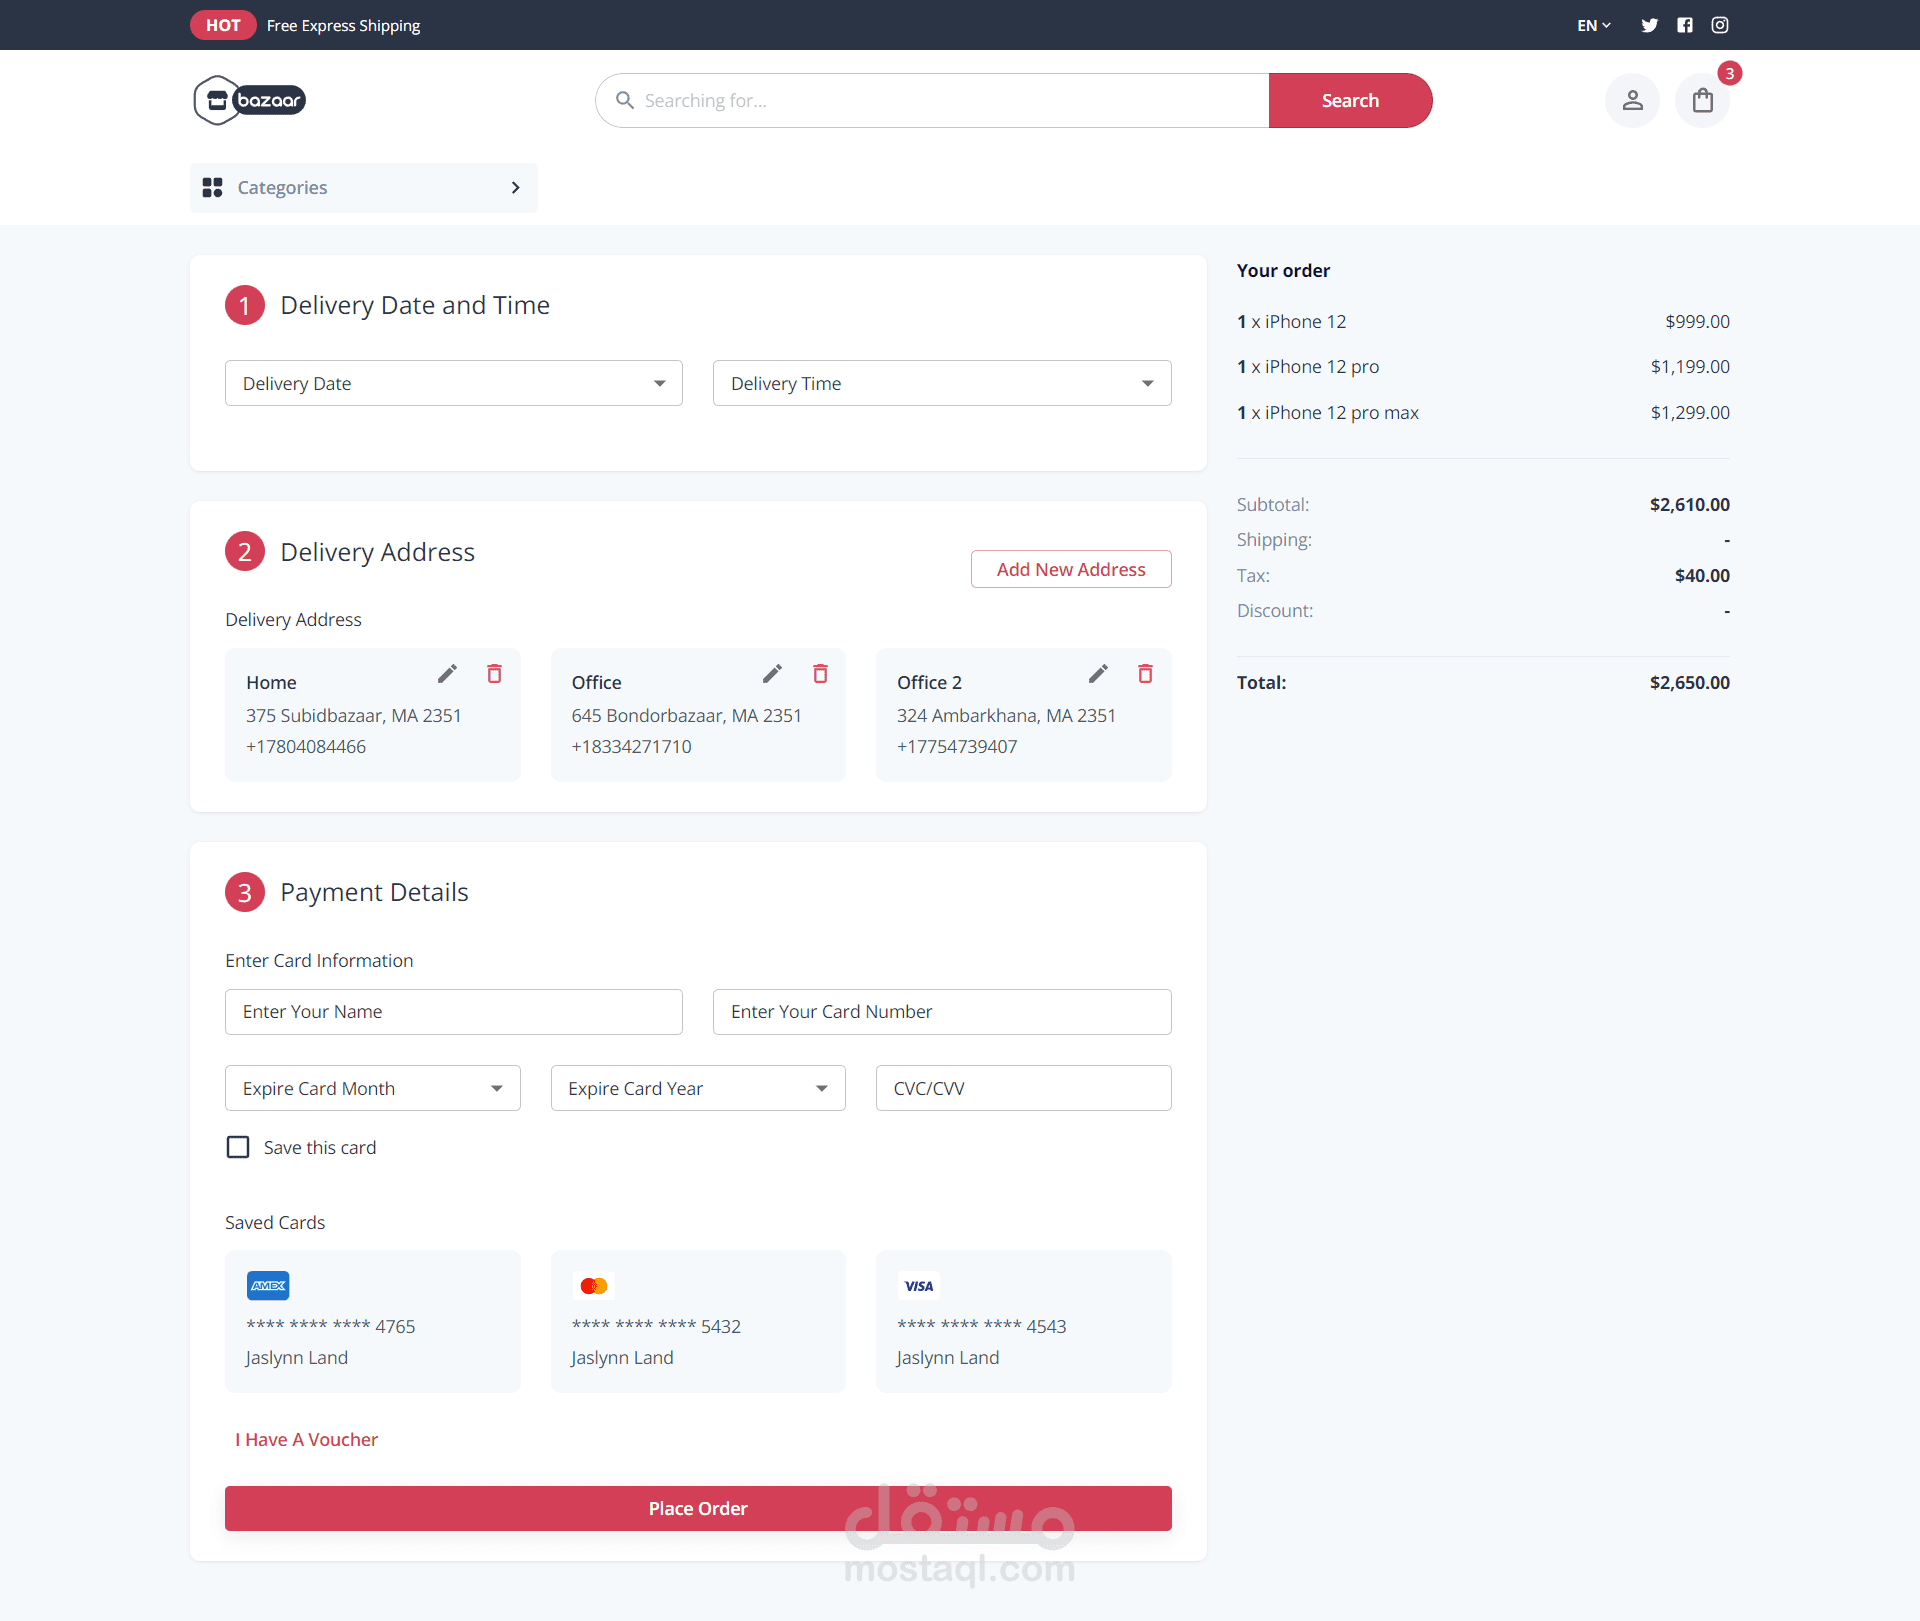The width and height of the screenshot is (1920, 1621).
Task: Click the user account profile icon
Action: (x=1632, y=100)
